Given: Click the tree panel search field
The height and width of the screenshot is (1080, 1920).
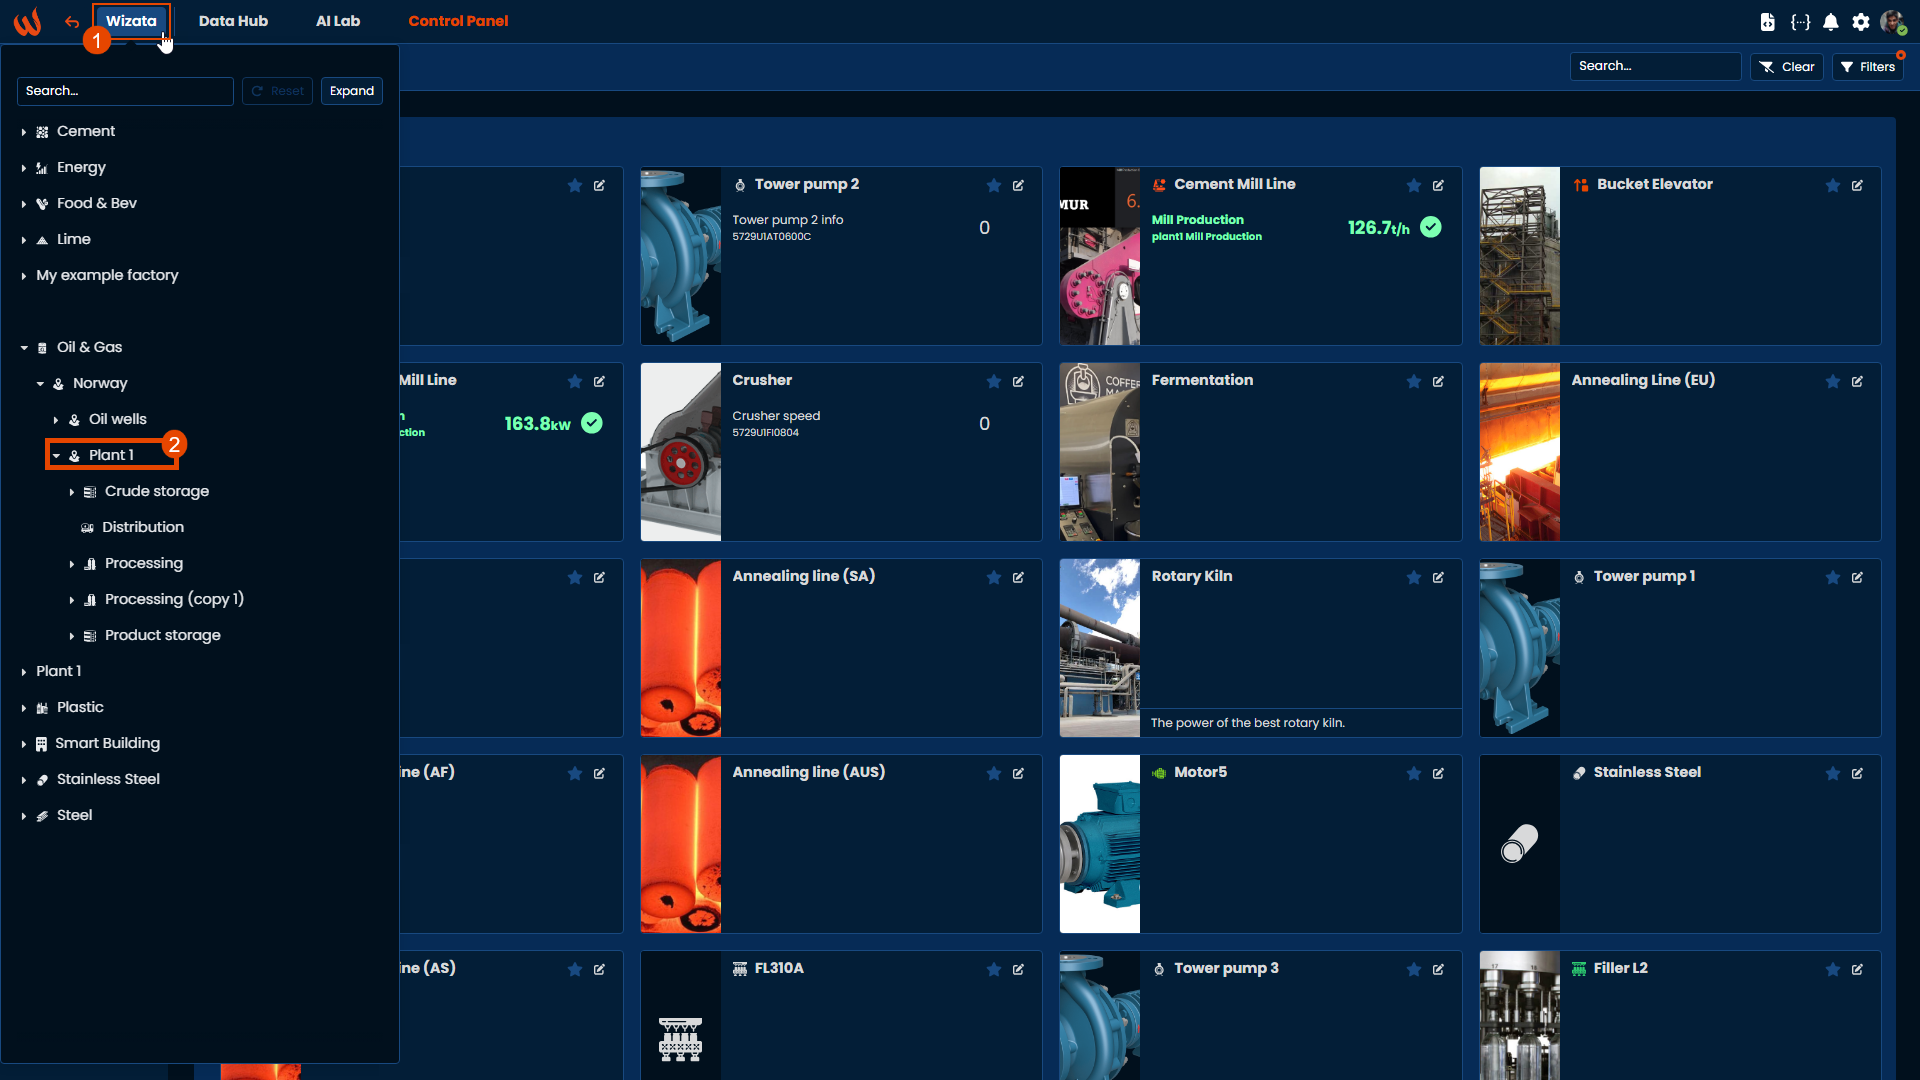Looking at the screenshot, I should click(125, 91).
